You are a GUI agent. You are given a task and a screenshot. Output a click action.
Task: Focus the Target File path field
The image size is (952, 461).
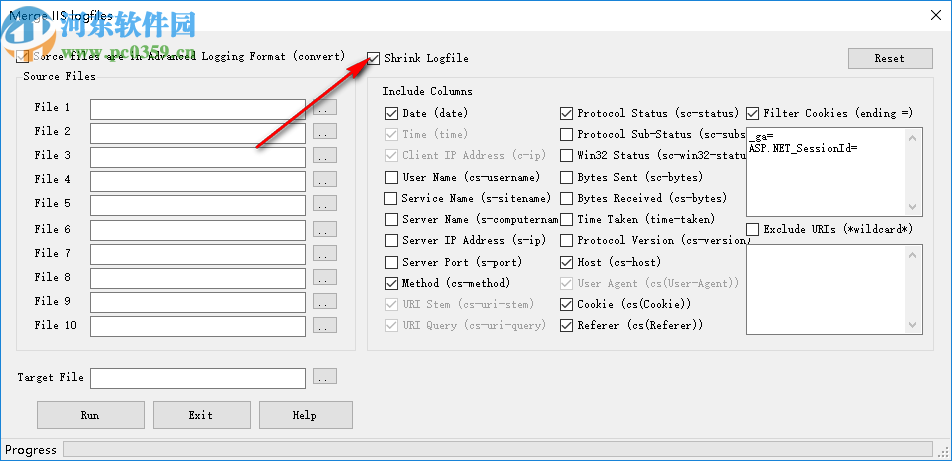coord(198,378)
